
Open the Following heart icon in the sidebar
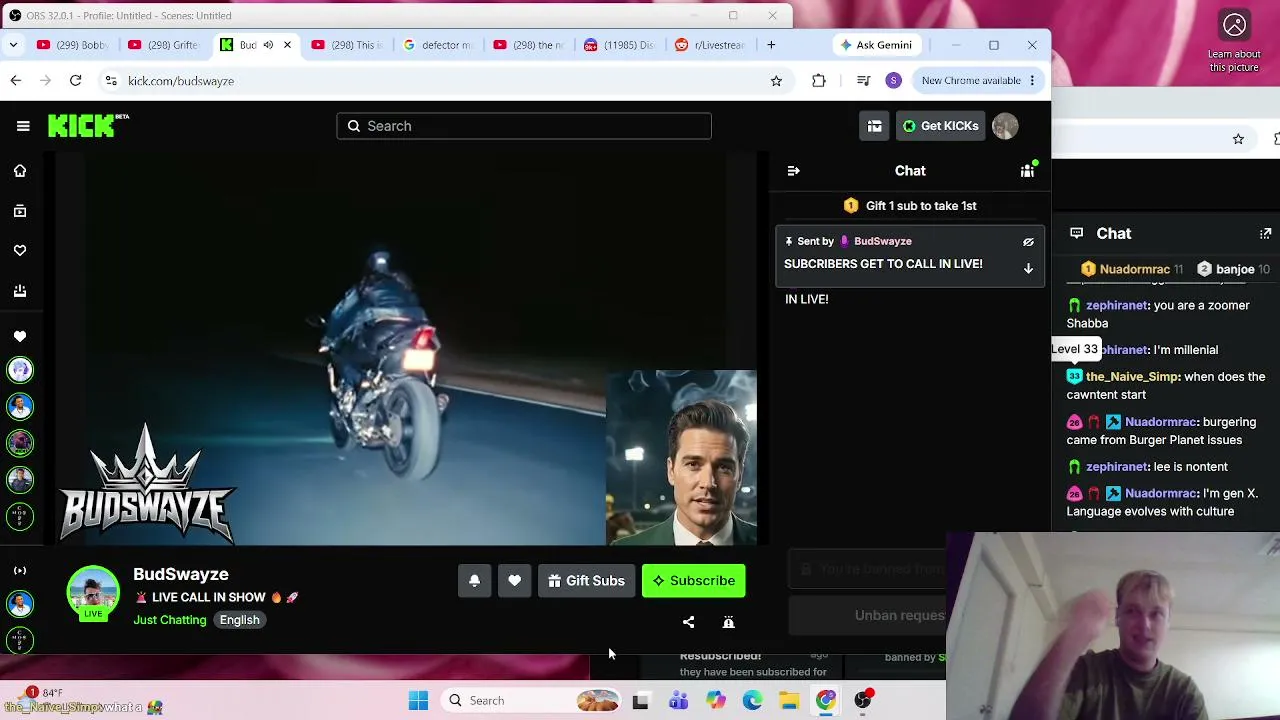[x=20, y=251]
